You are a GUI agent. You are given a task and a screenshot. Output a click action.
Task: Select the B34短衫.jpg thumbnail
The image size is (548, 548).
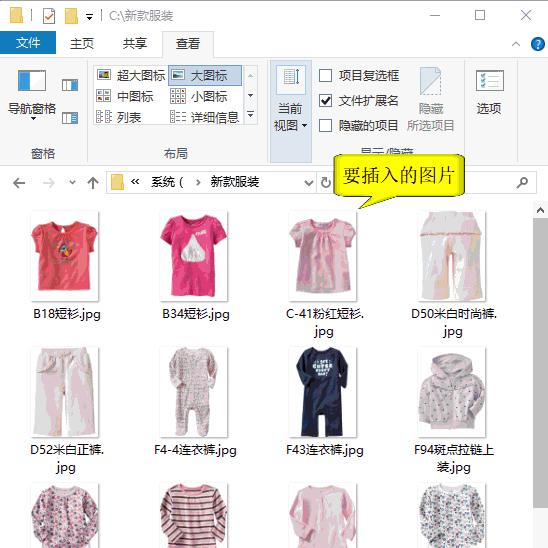[194, 256]
